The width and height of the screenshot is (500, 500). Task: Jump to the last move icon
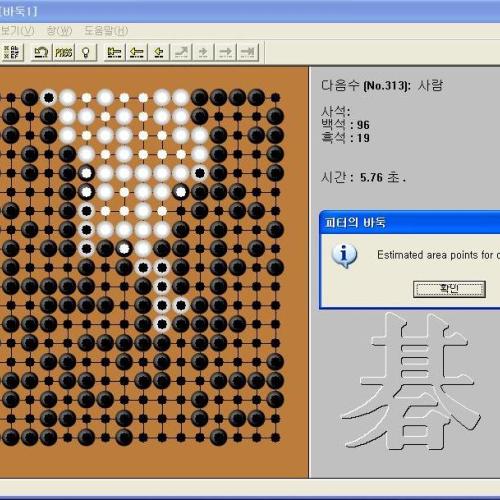[248, 52]
